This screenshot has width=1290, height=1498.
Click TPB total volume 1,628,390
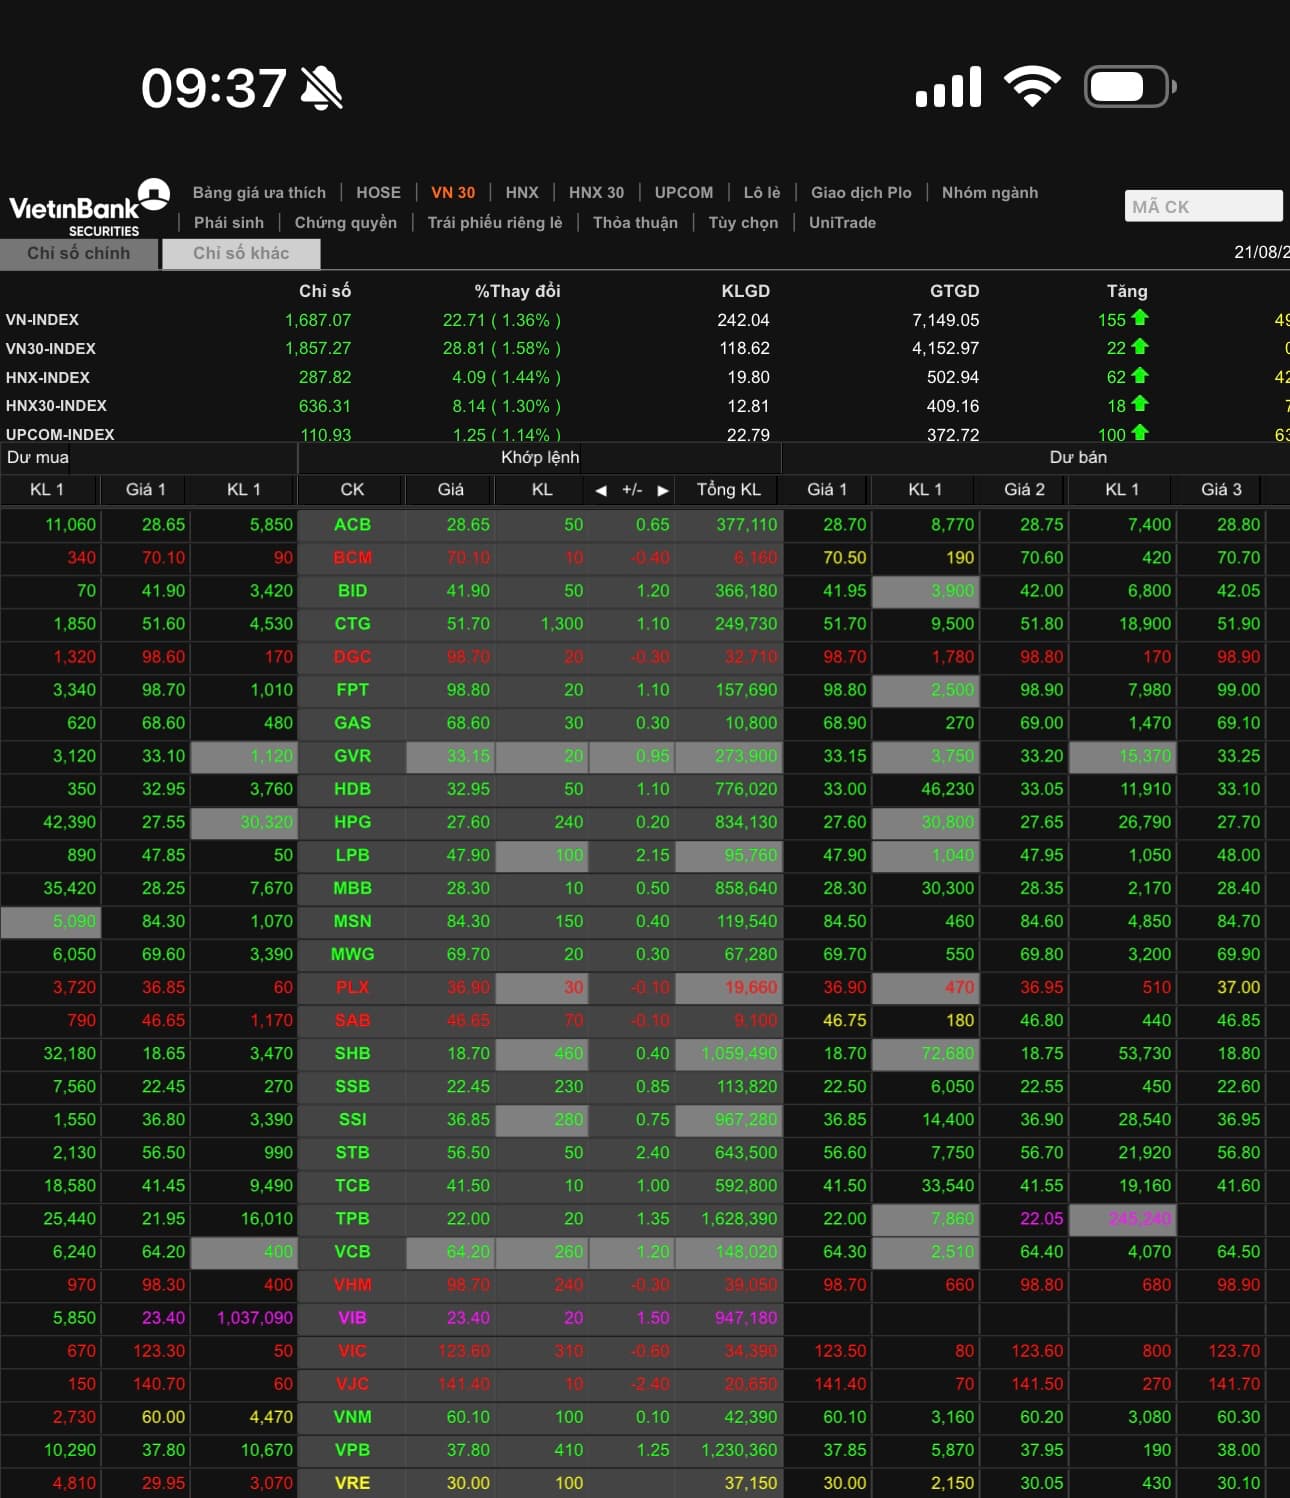(x=739, y=1218)
